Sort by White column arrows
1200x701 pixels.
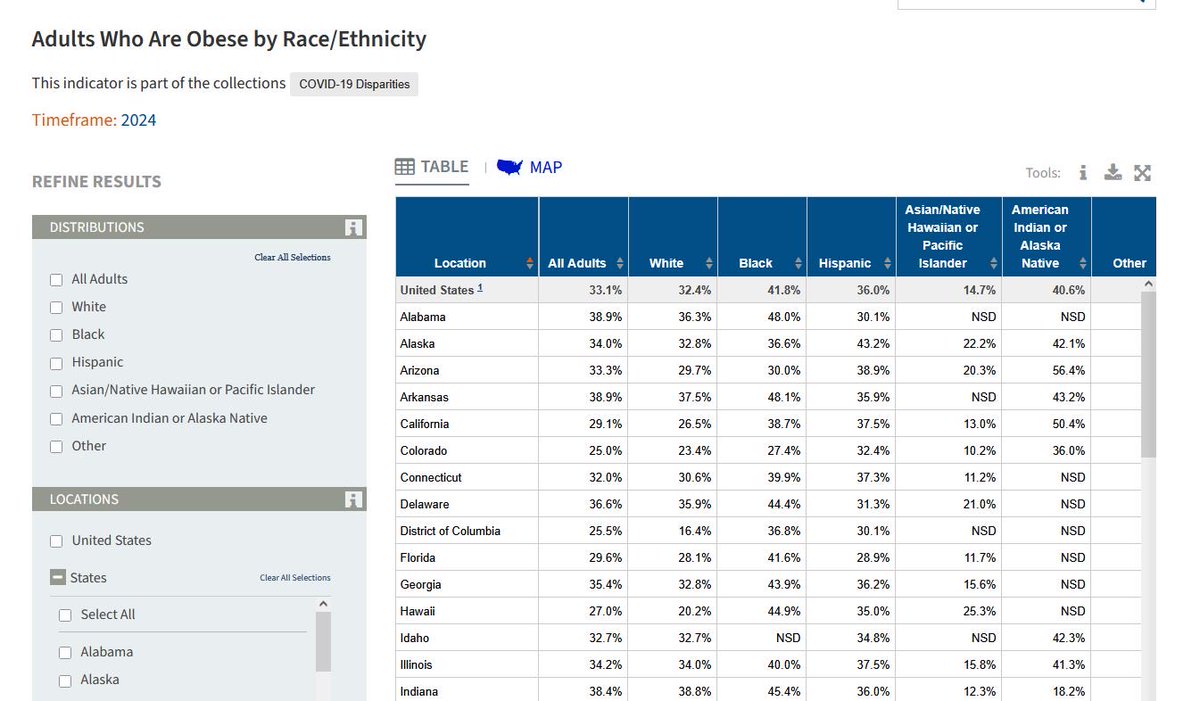pyautogui.click(x=710, y=264)
